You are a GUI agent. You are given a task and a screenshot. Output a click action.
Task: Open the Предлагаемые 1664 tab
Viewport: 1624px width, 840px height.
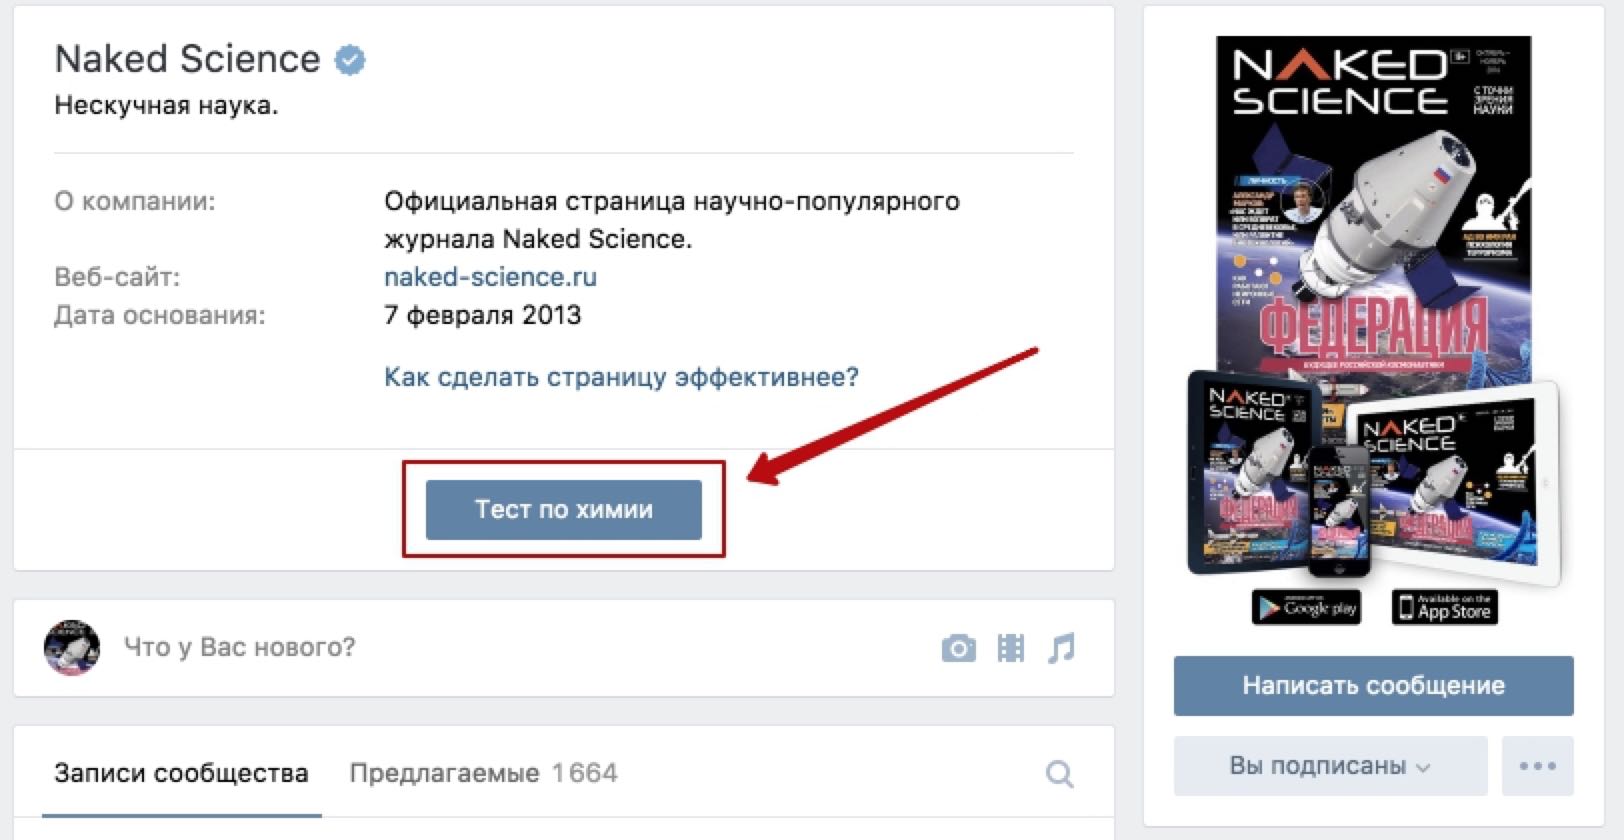(x=483, y=773)
